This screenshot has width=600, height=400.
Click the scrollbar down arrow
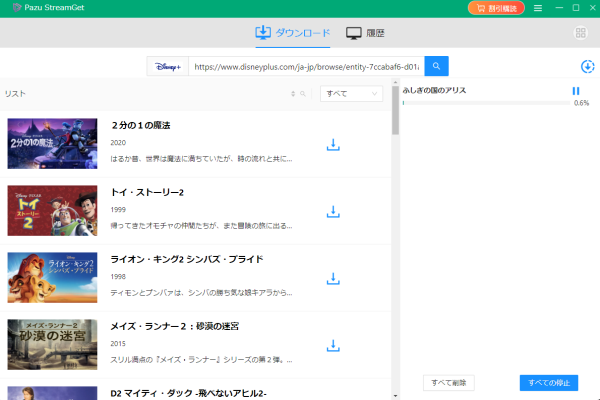coord(395,396)
